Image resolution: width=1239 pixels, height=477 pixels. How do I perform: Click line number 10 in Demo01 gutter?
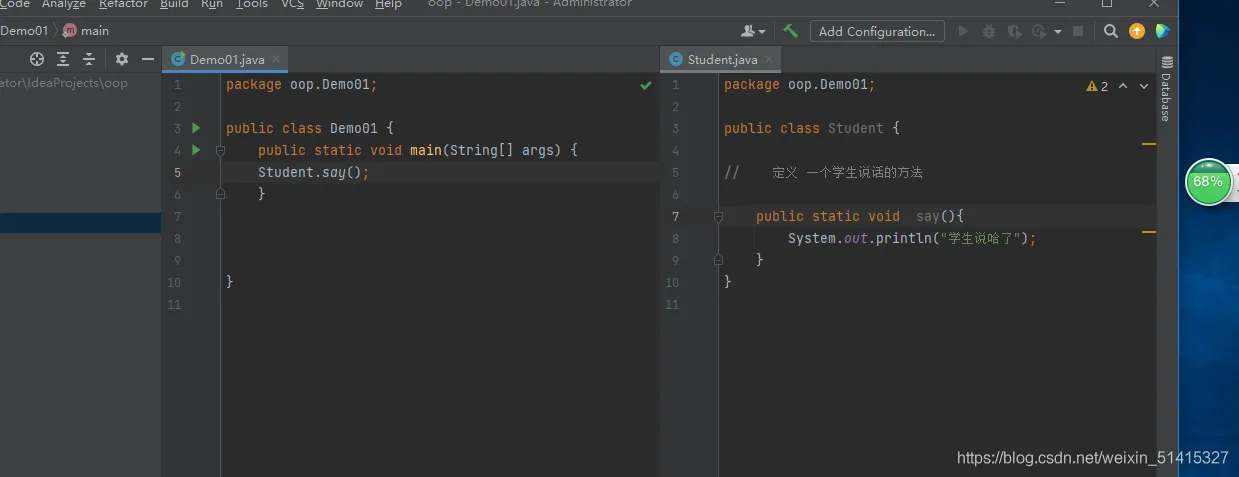(x=176, y=282)
